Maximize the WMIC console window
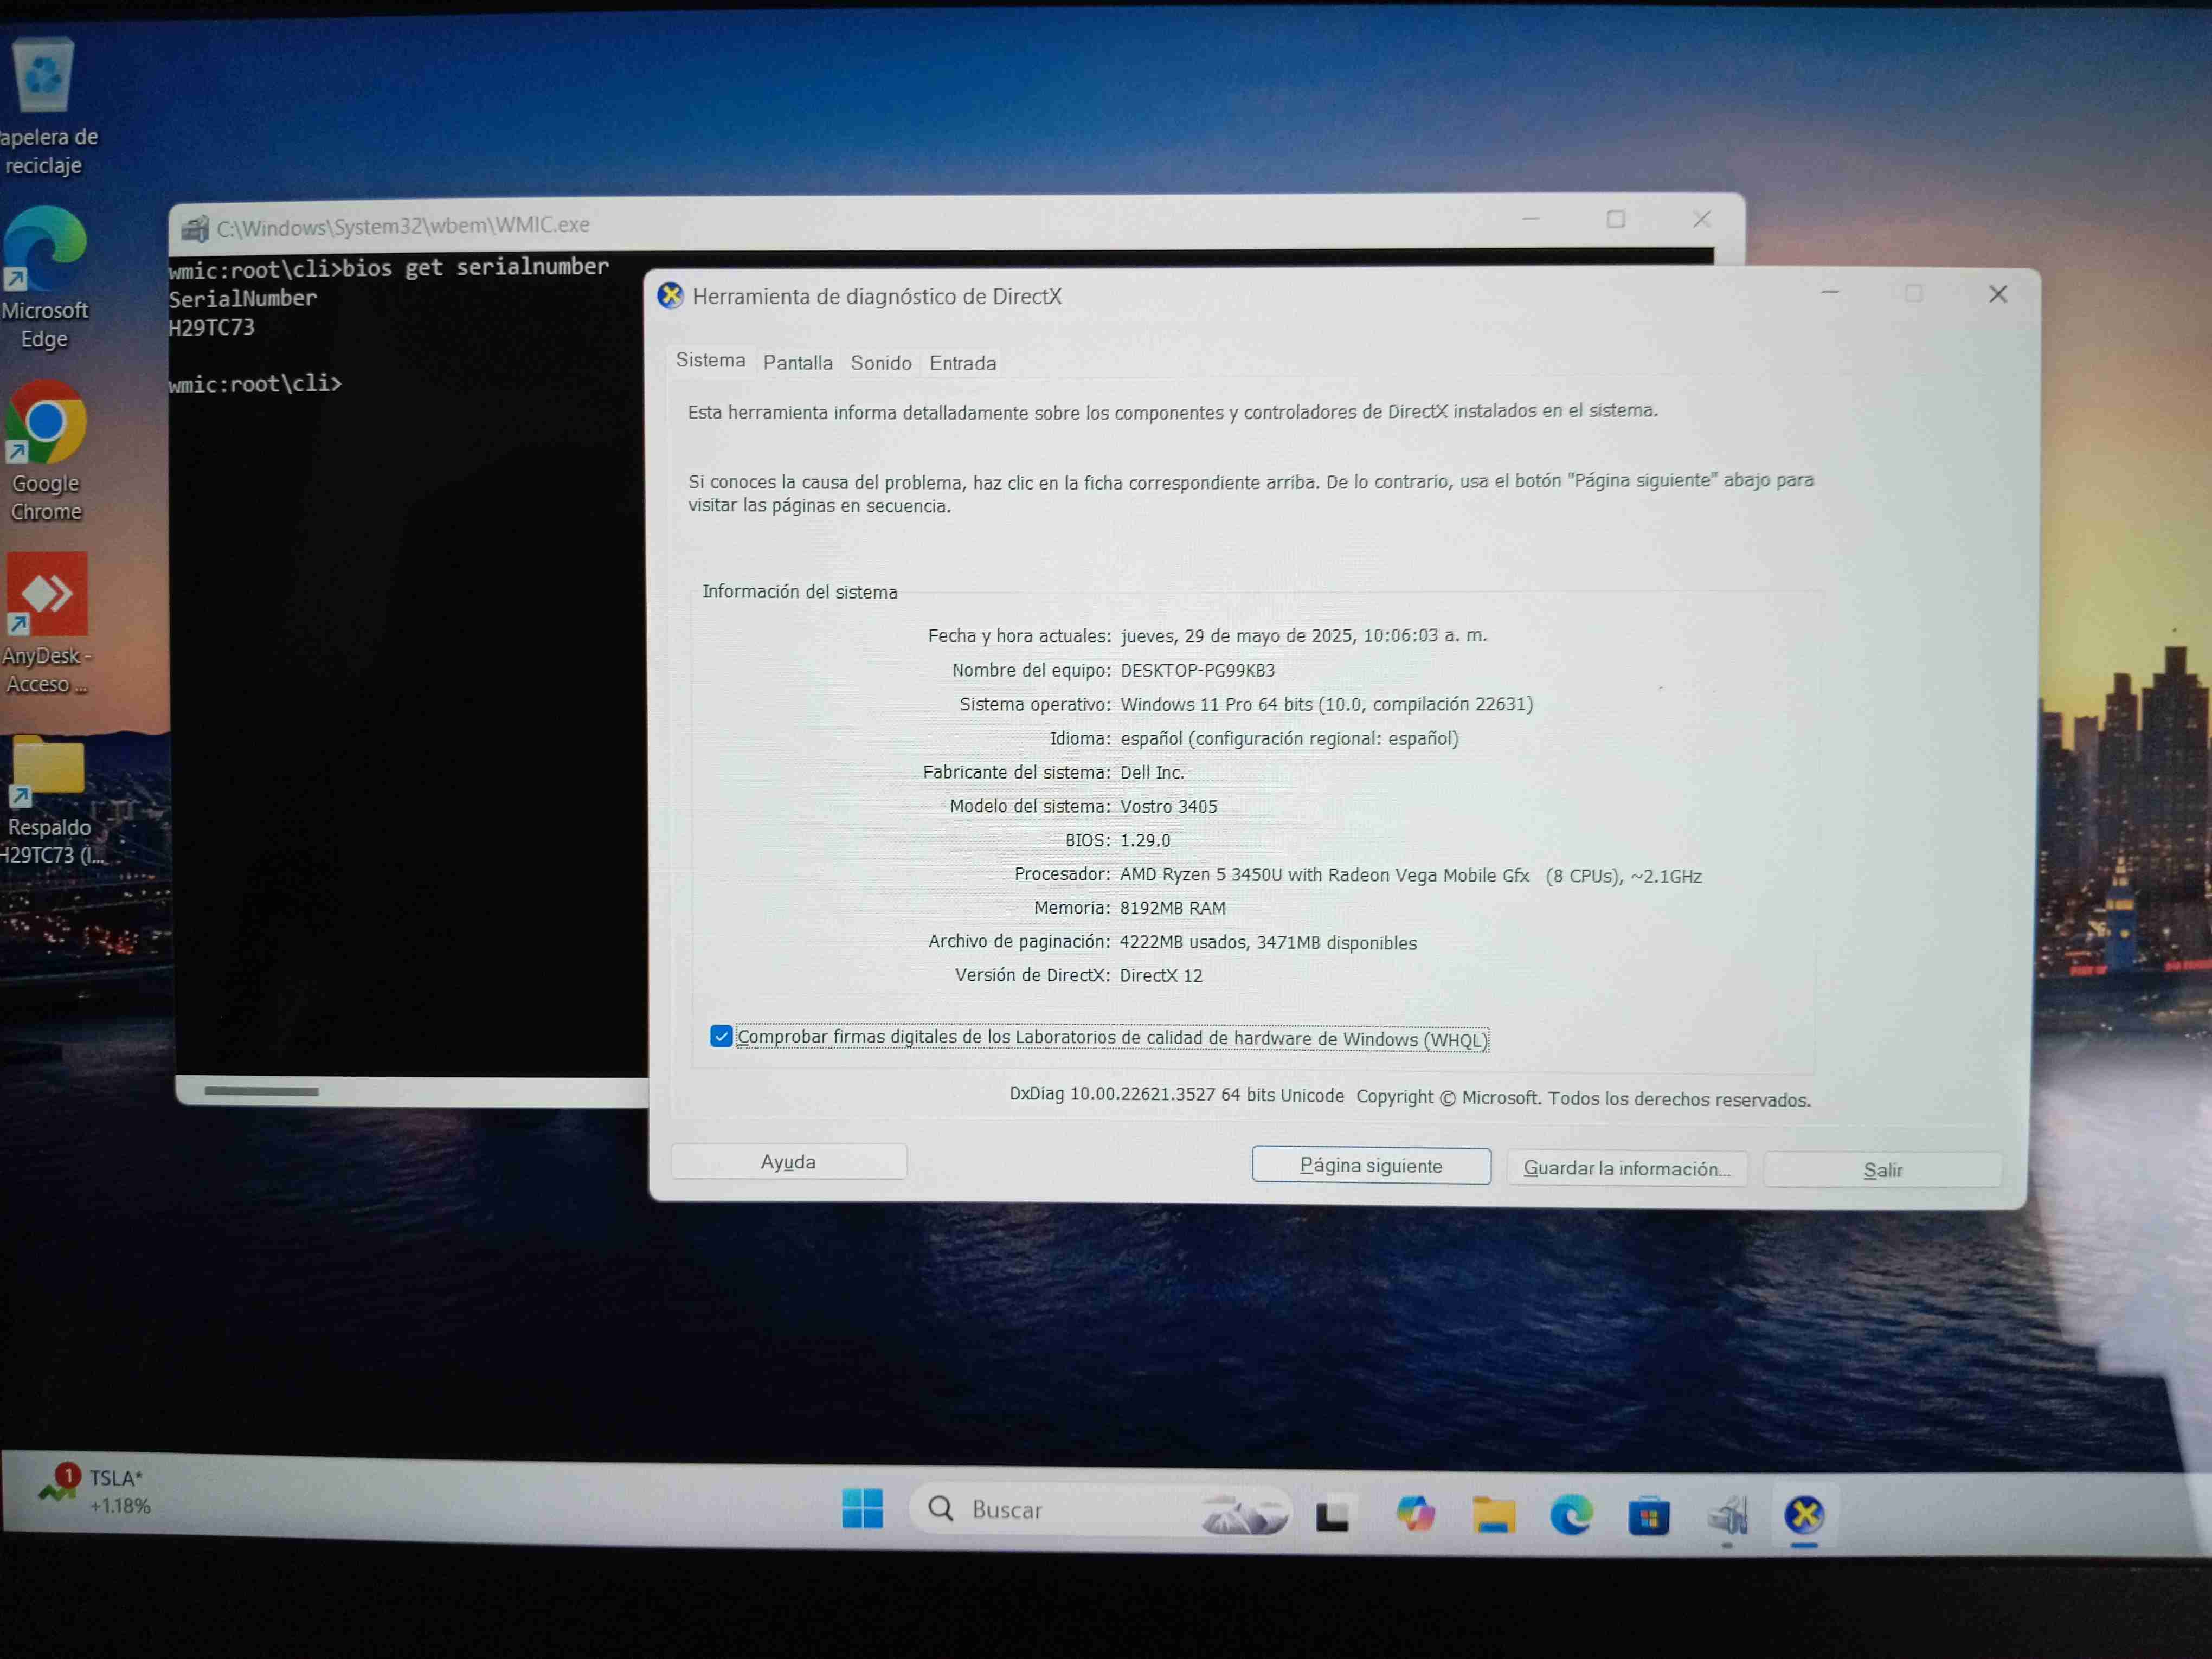Image resolution: width=2212 pixels, height=1659 pixels. click(x=1616, y=219)
